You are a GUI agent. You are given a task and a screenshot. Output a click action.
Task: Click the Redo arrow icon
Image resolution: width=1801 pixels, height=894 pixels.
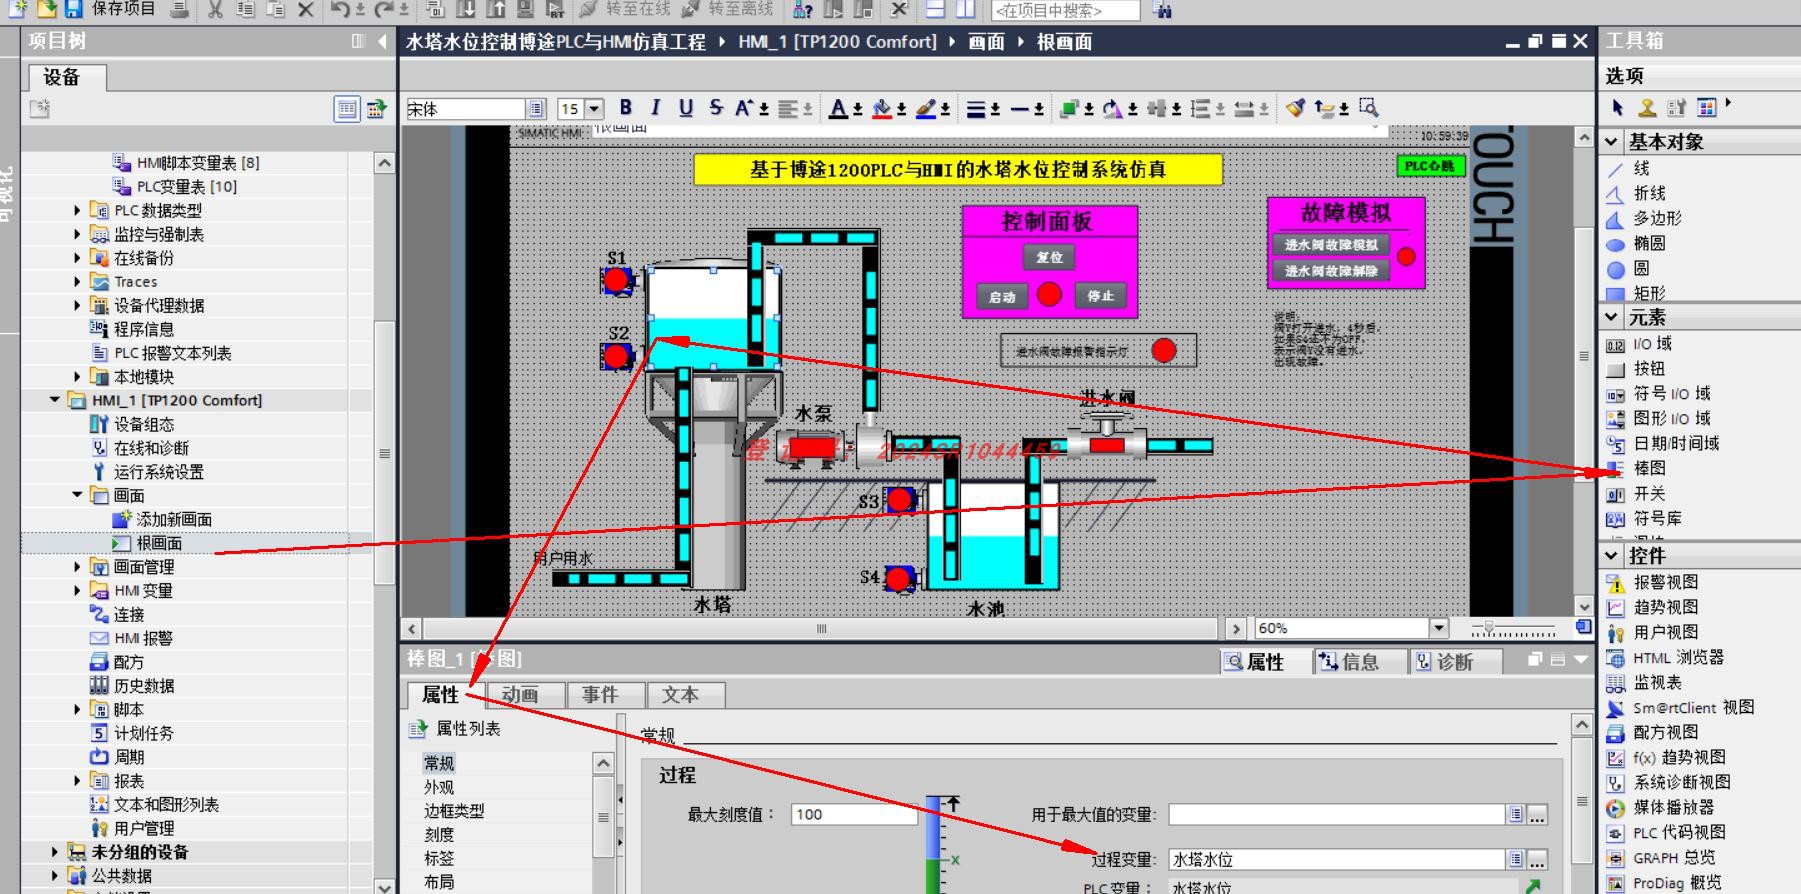384,9
